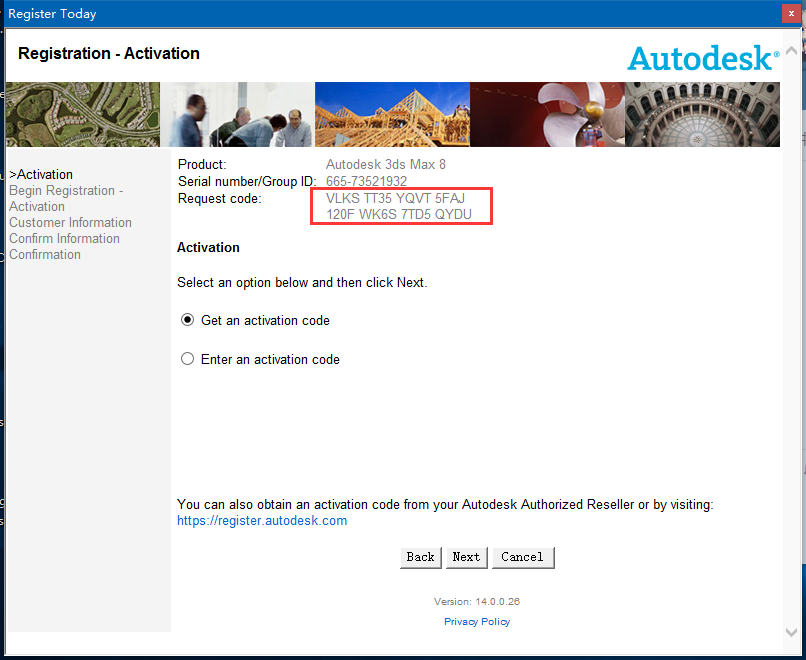
Task: Select the Customer Information sidebar step
Action: (x=70, y=223)
